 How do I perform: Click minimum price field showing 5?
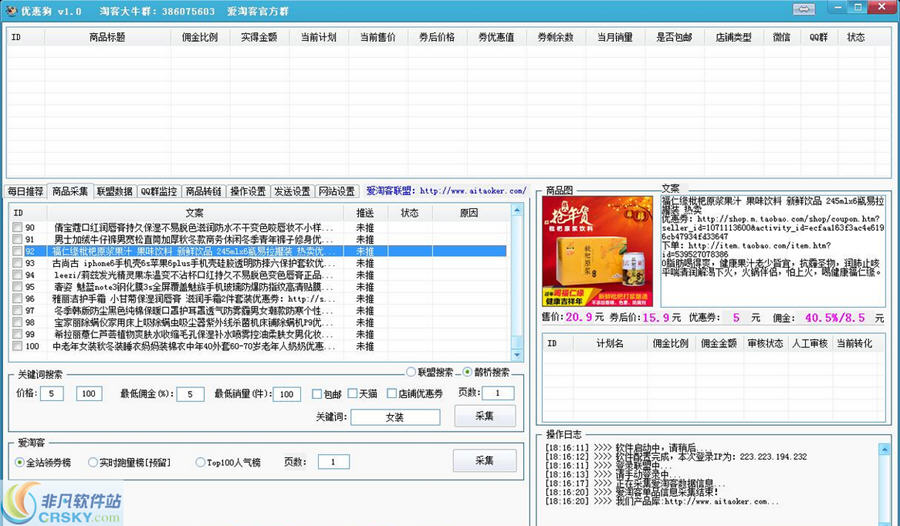click(x=51, y=393)
